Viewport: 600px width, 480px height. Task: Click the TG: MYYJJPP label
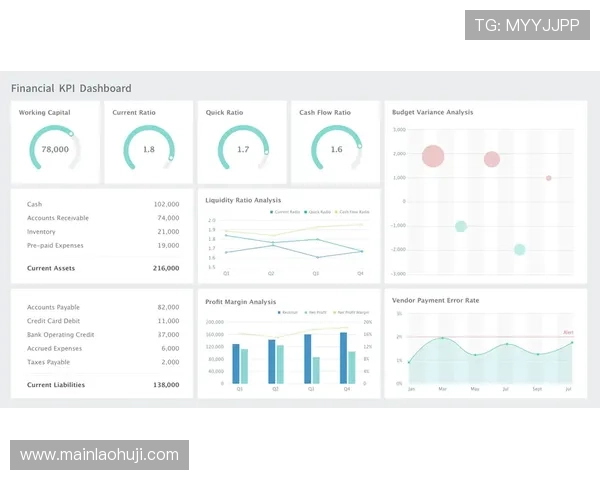click(x=527, y=25)
